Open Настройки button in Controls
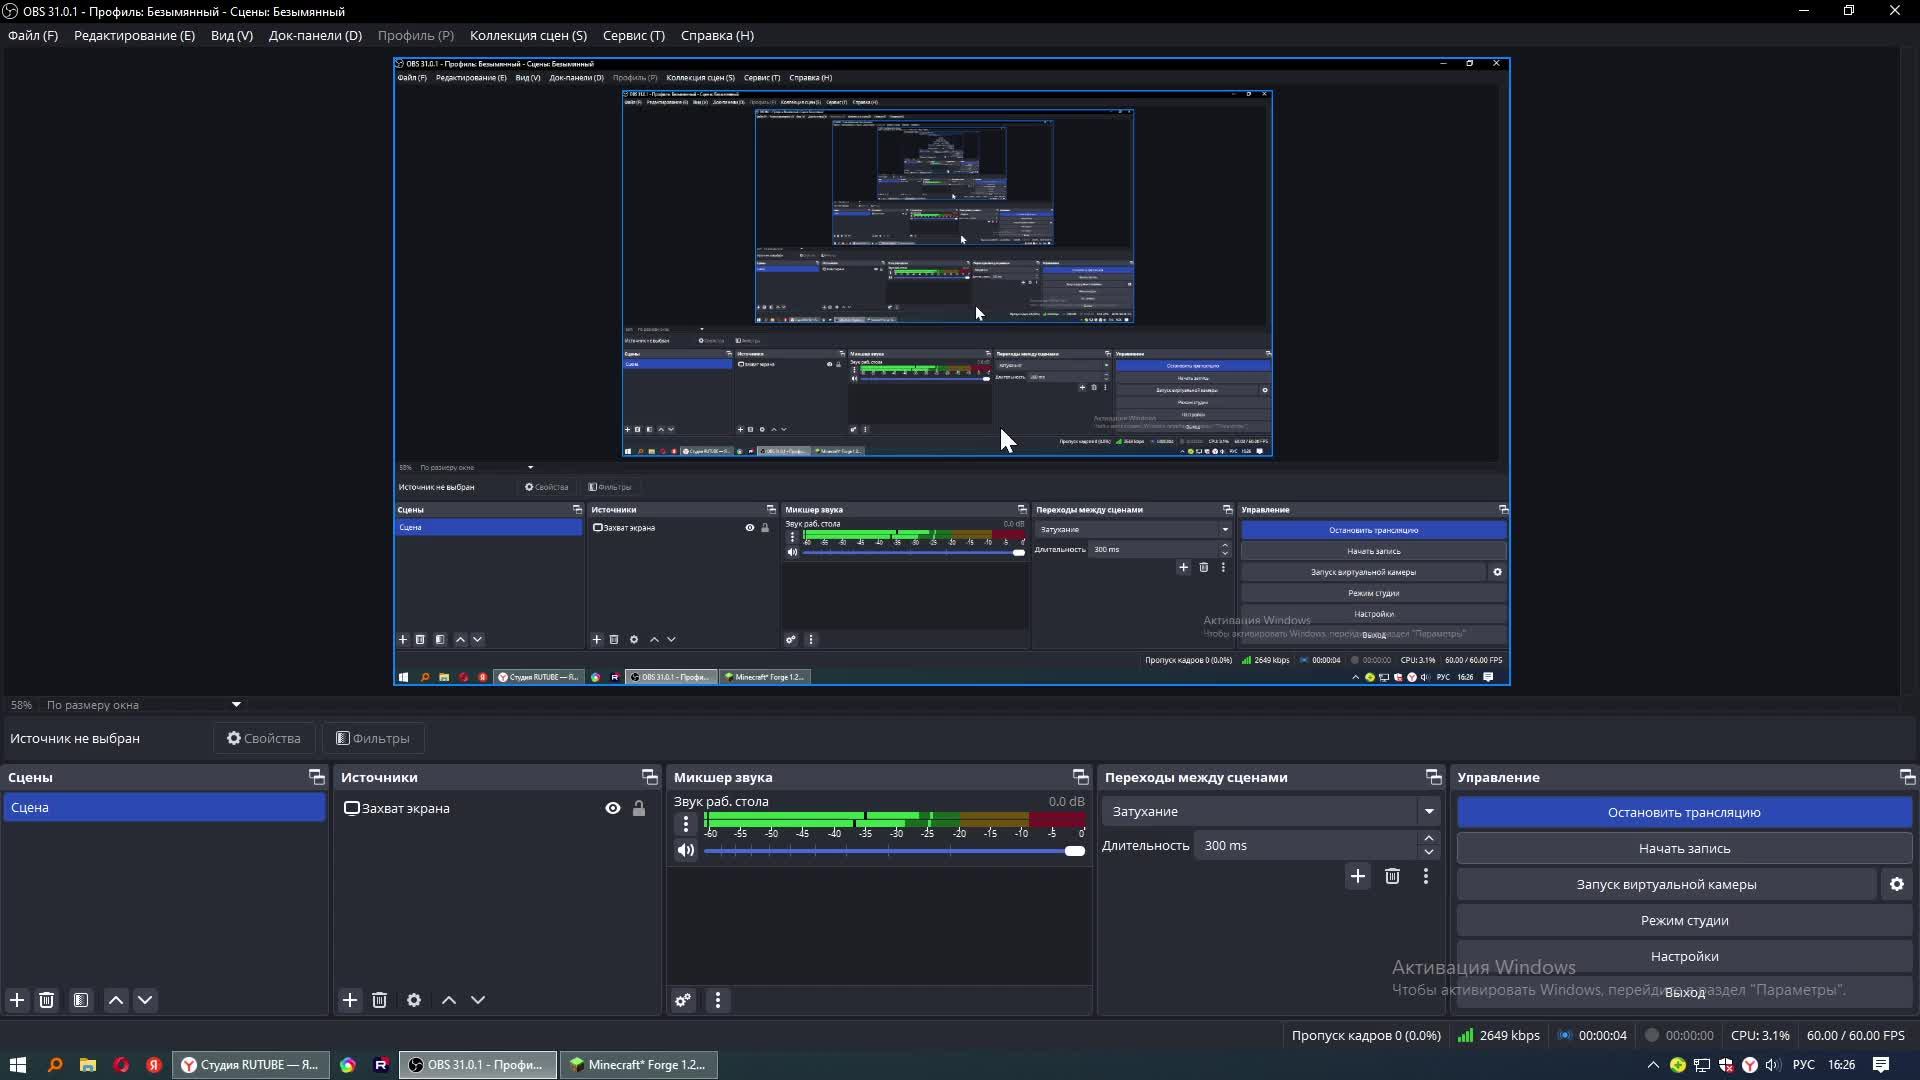 click(x=1684, y=956)
